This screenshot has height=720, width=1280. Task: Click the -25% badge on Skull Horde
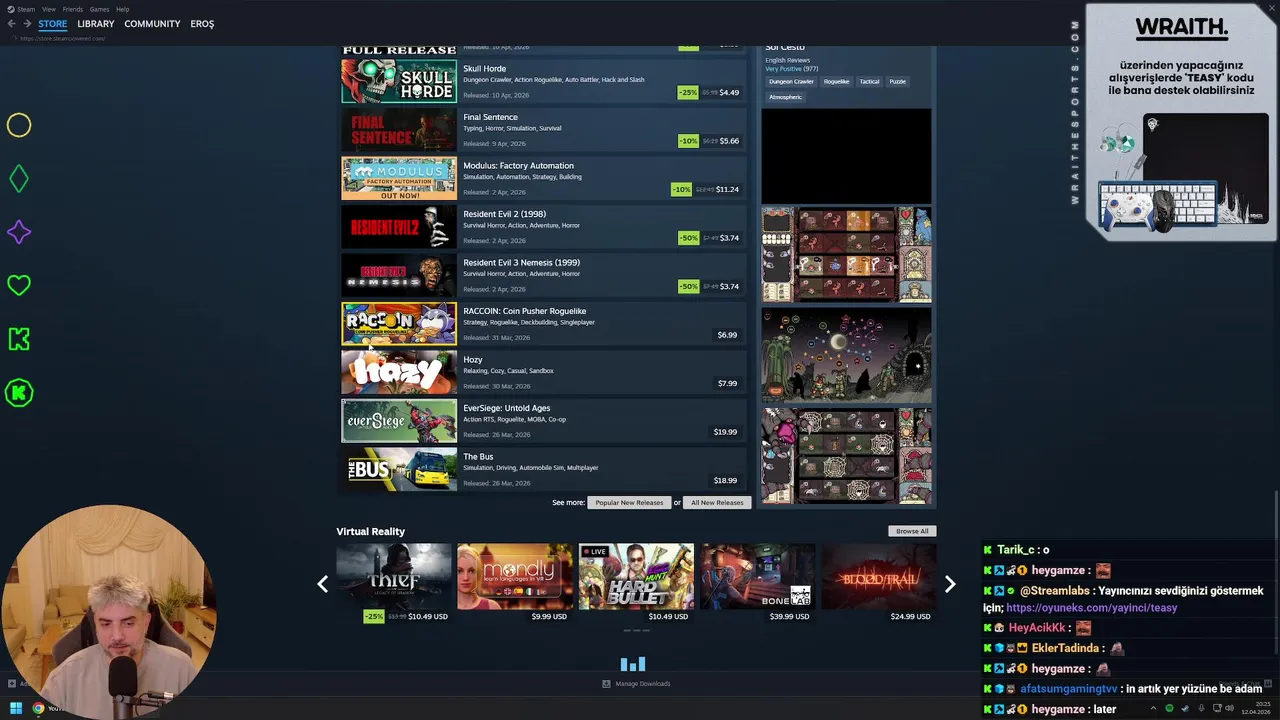pyautogui.click(x=688, y=92)
